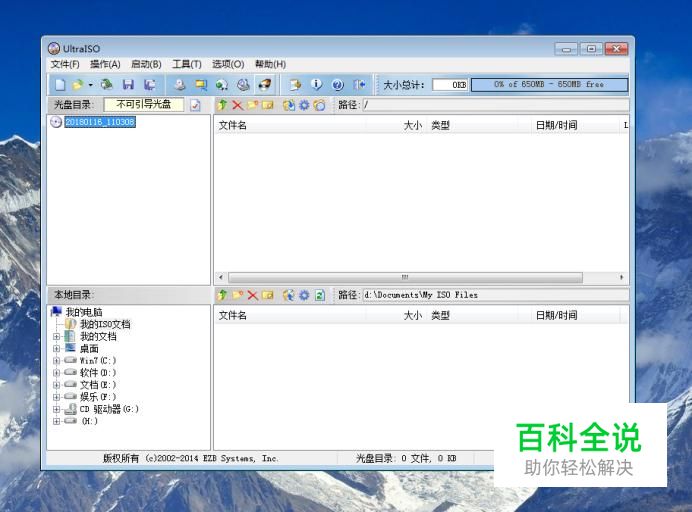Click the yellow screen compress icon
The height and width of the screenshot is (512, 692).
coord(201,84)
